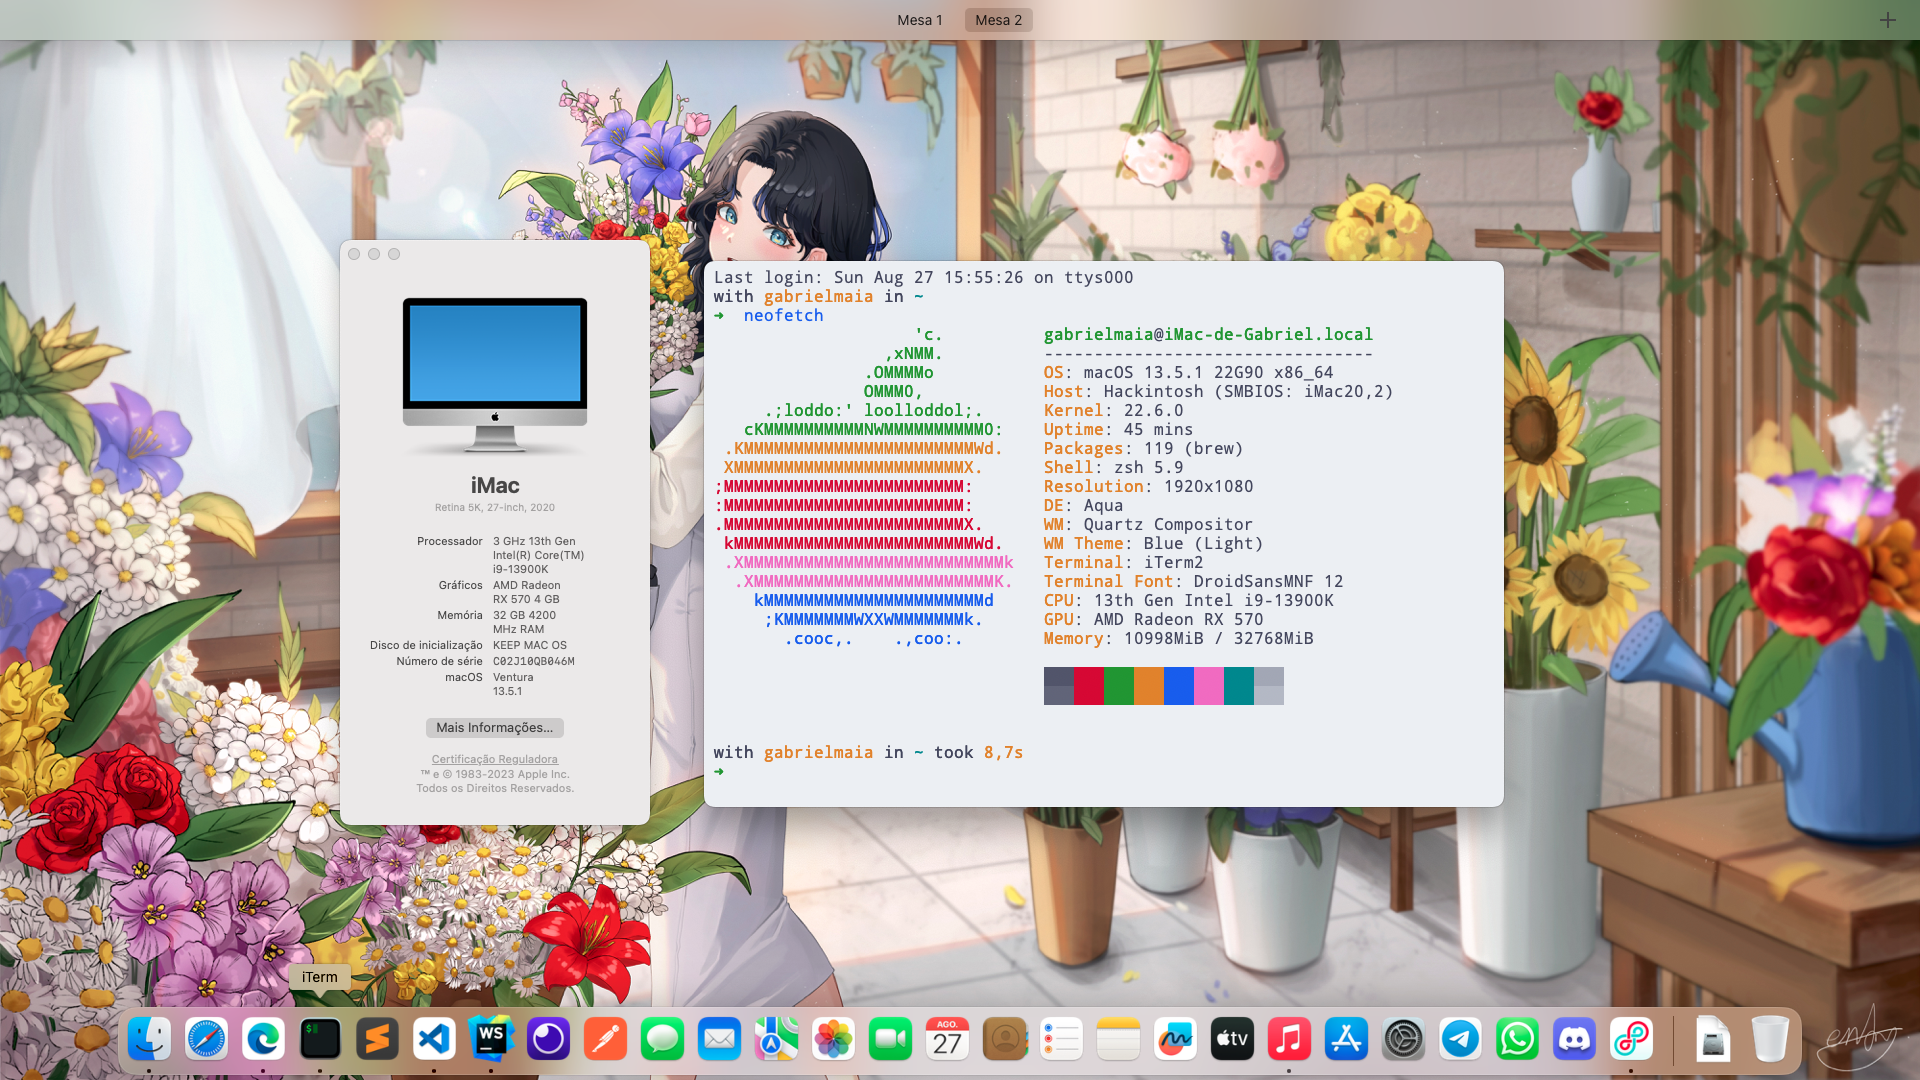Open iTerm from the dock

(320, 1040)
